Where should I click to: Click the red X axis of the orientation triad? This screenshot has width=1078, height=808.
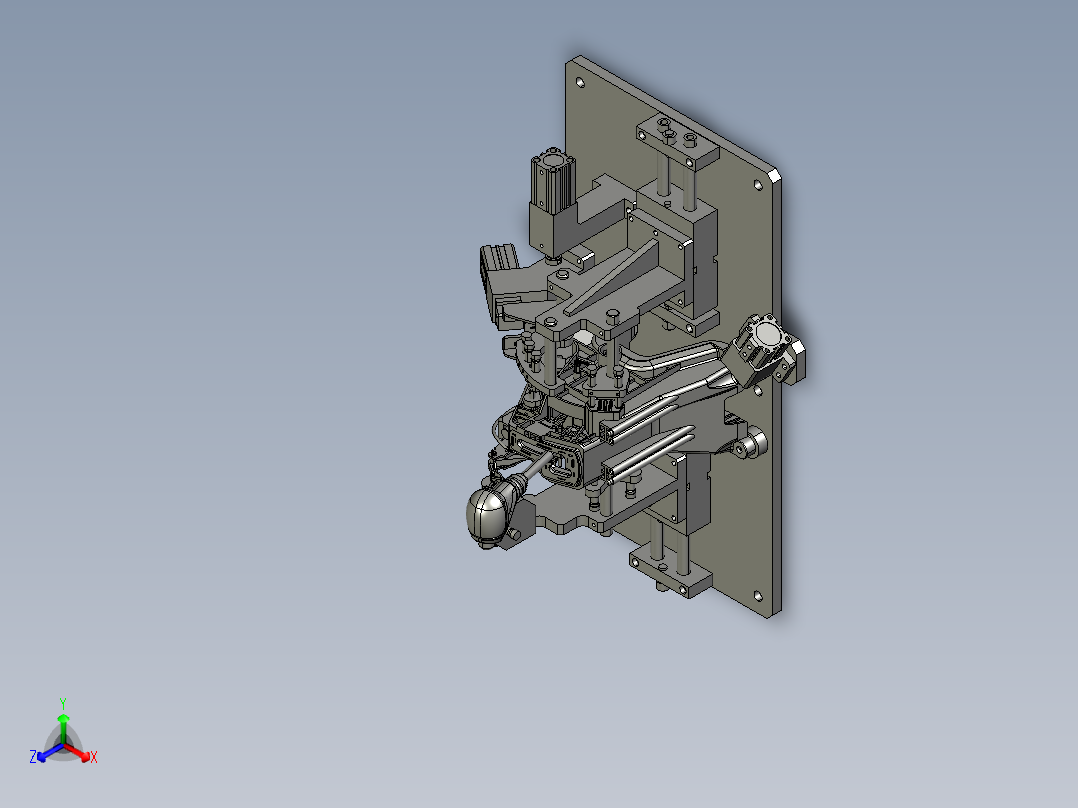[x=78, y=752]
